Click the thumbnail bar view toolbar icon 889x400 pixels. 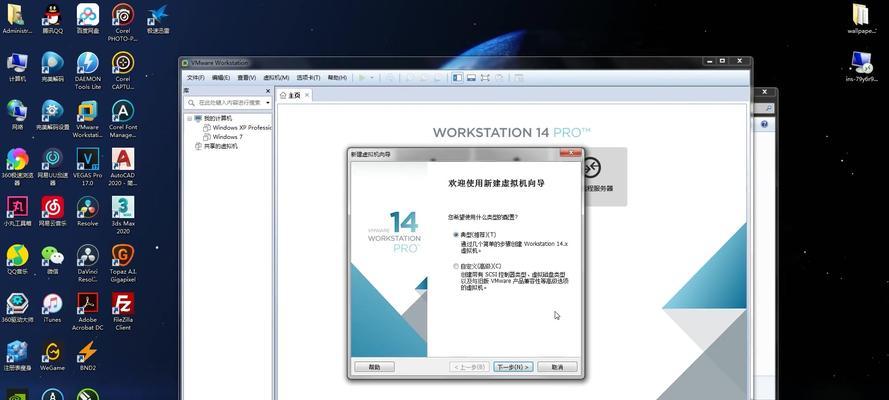pos(471,78)
